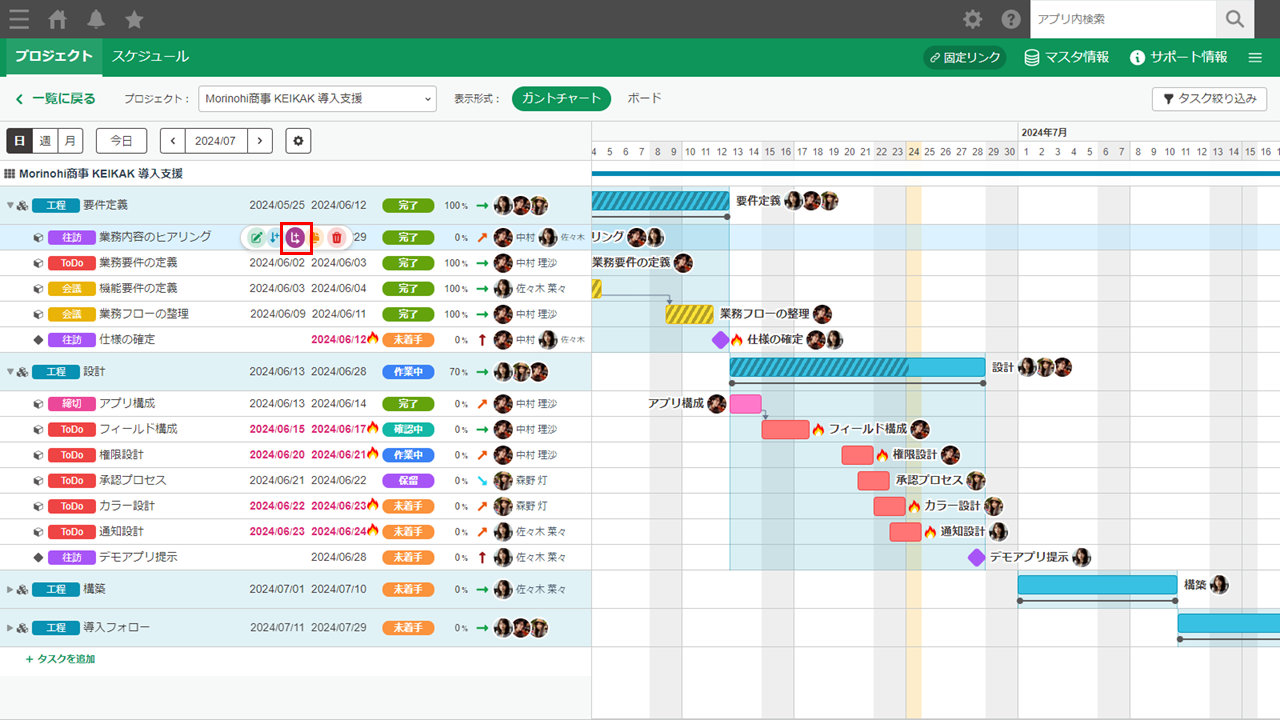Click the タスク絞り込み filter button
The image size is (1280, 720).
tap(1209, 98)
